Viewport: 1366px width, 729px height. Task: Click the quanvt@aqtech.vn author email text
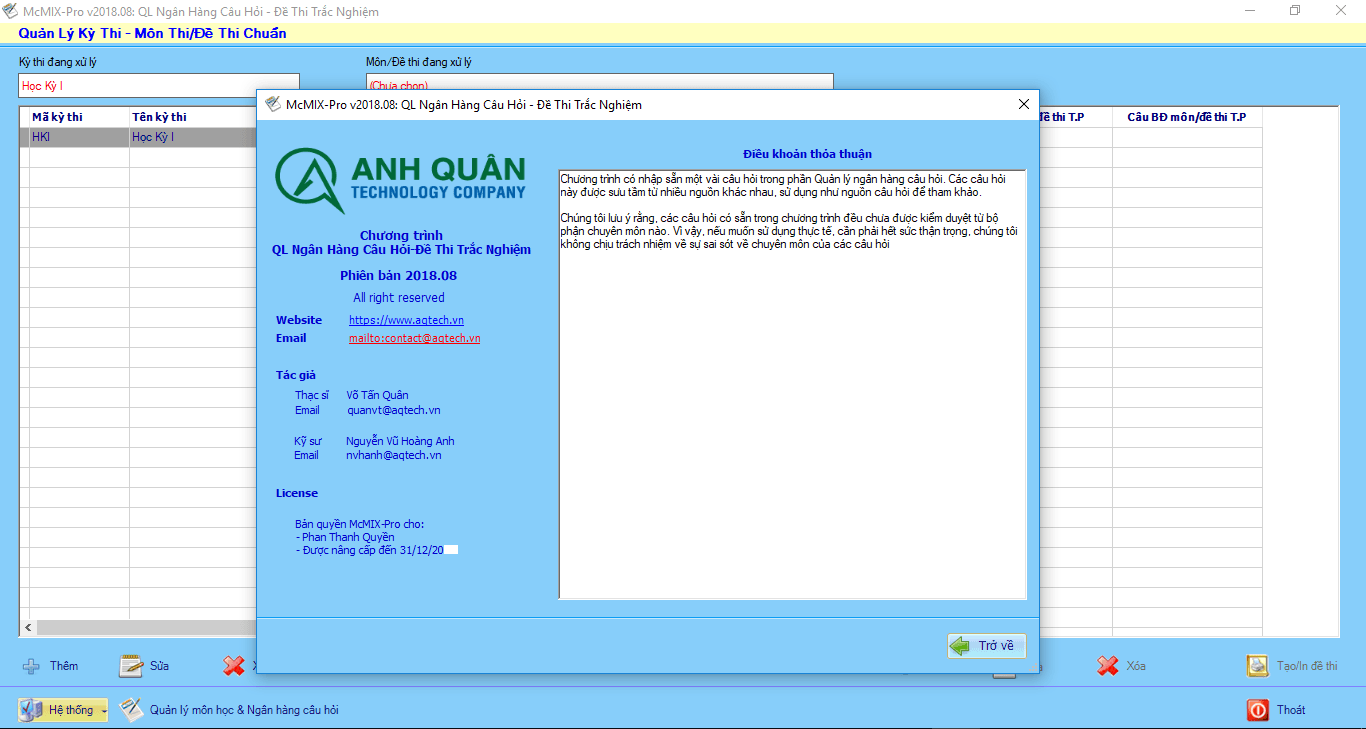tap(393, 410)
